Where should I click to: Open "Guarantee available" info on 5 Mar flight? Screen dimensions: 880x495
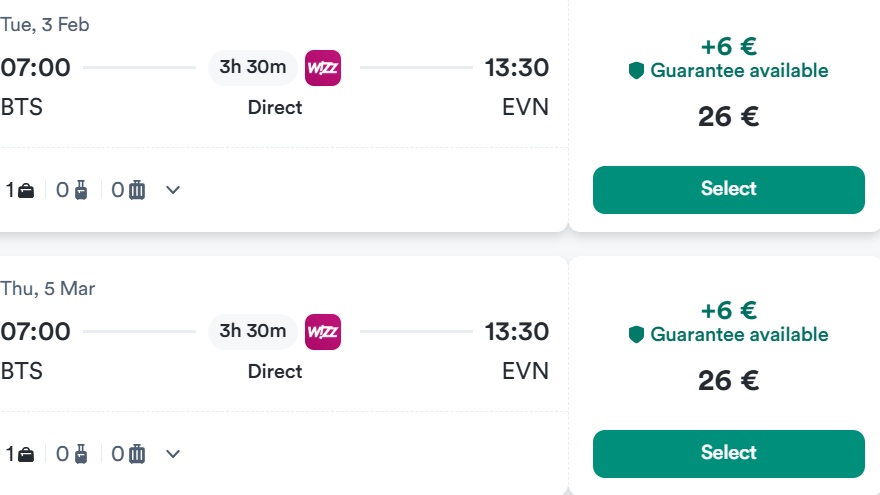click(739, 335)
